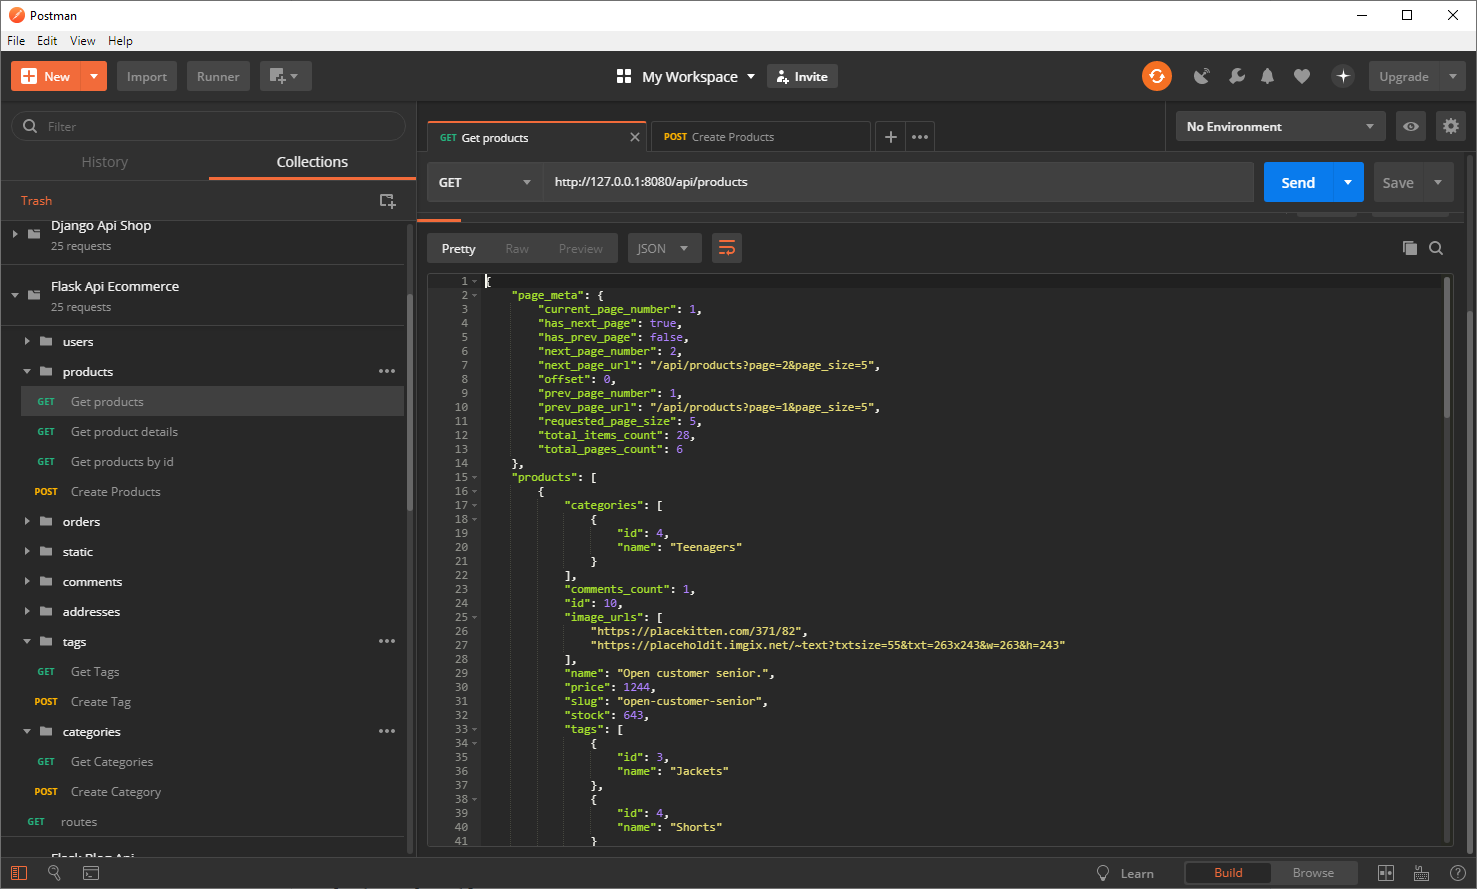Open keyboard shortcuts icon
Image resolution: width=1477 pixels, height=889 pixels.
coord(1421,873)
